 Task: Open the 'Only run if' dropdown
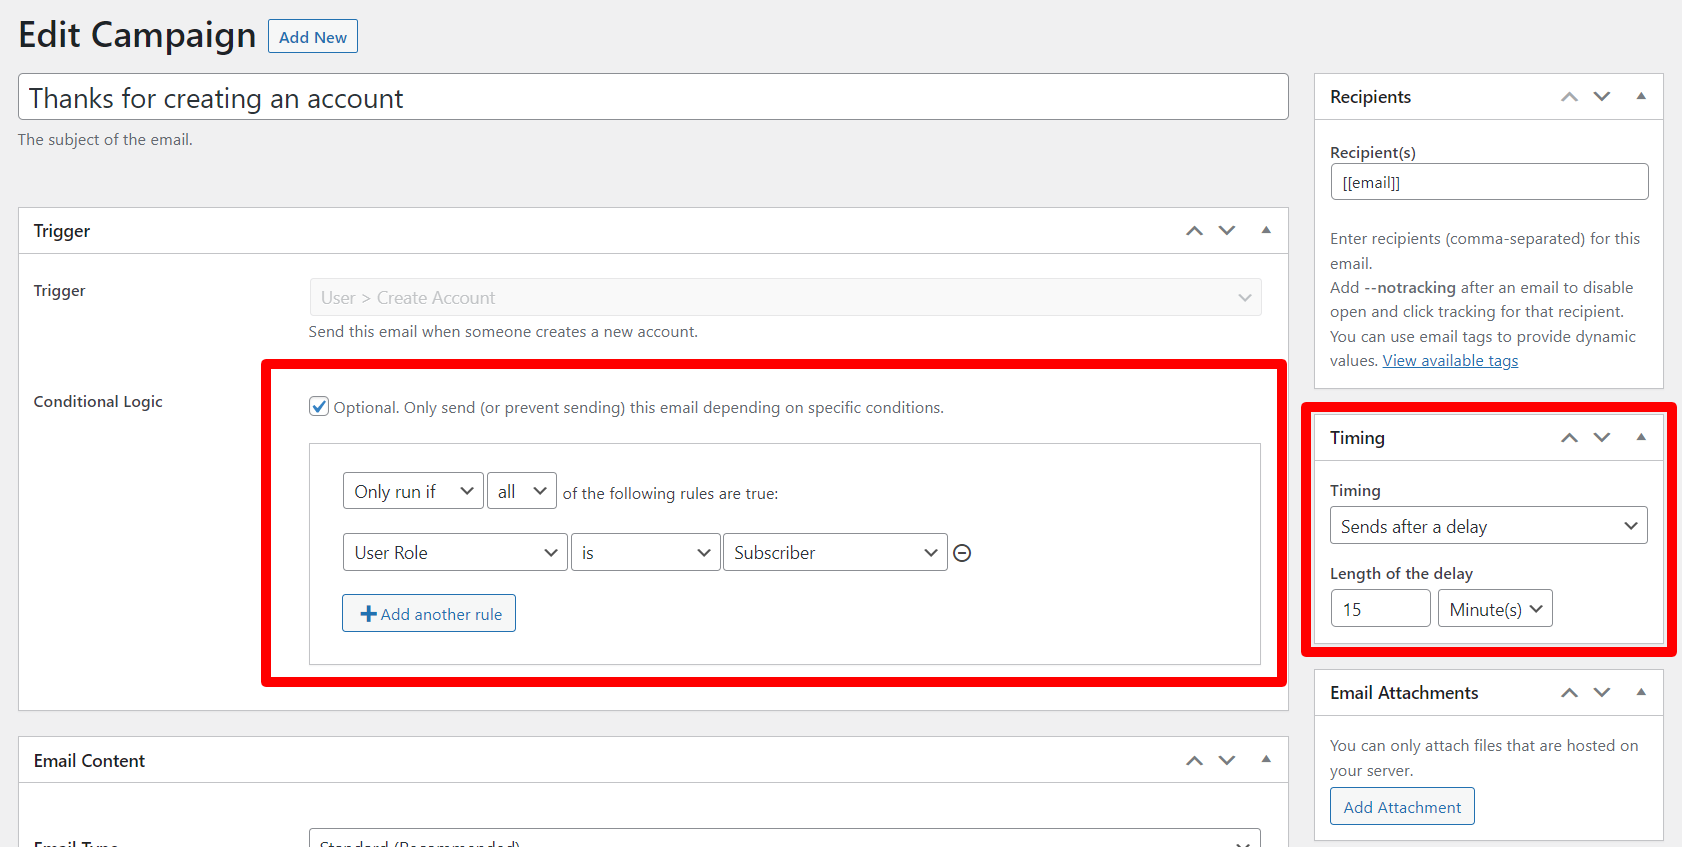coord(413,491)
